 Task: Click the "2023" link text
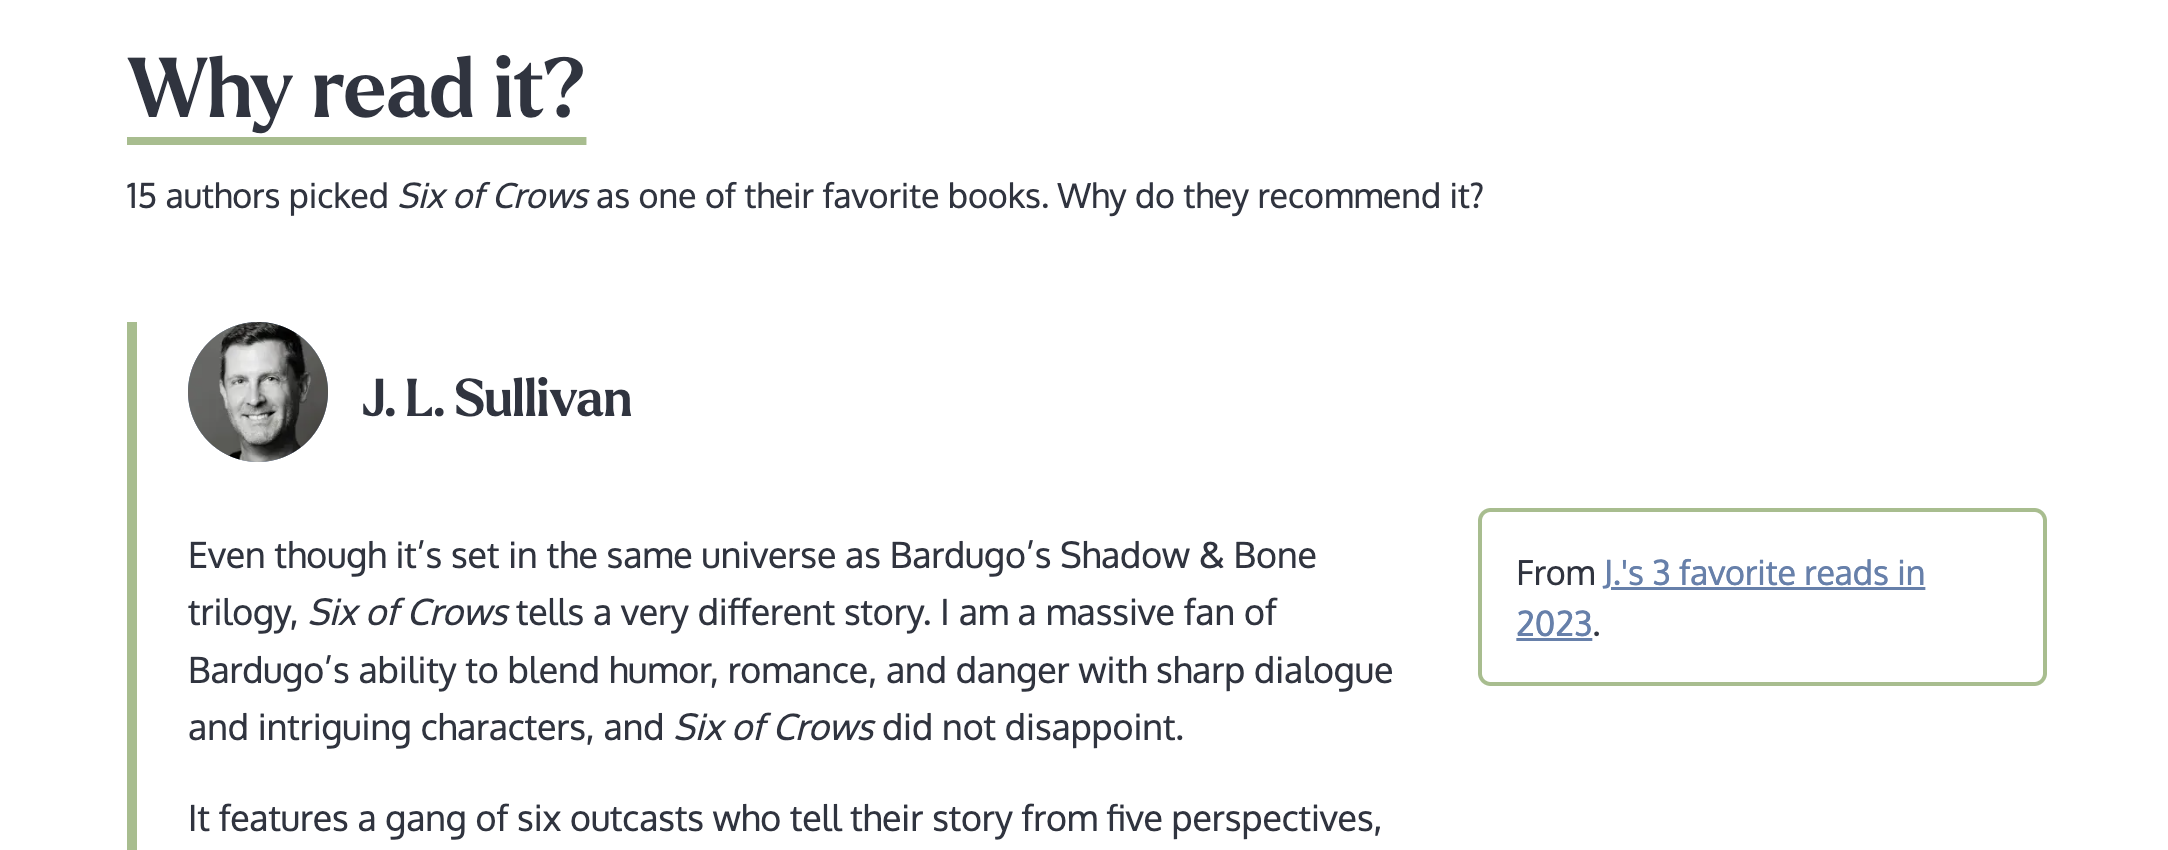pyautogui.click(x=1554, y=624)
